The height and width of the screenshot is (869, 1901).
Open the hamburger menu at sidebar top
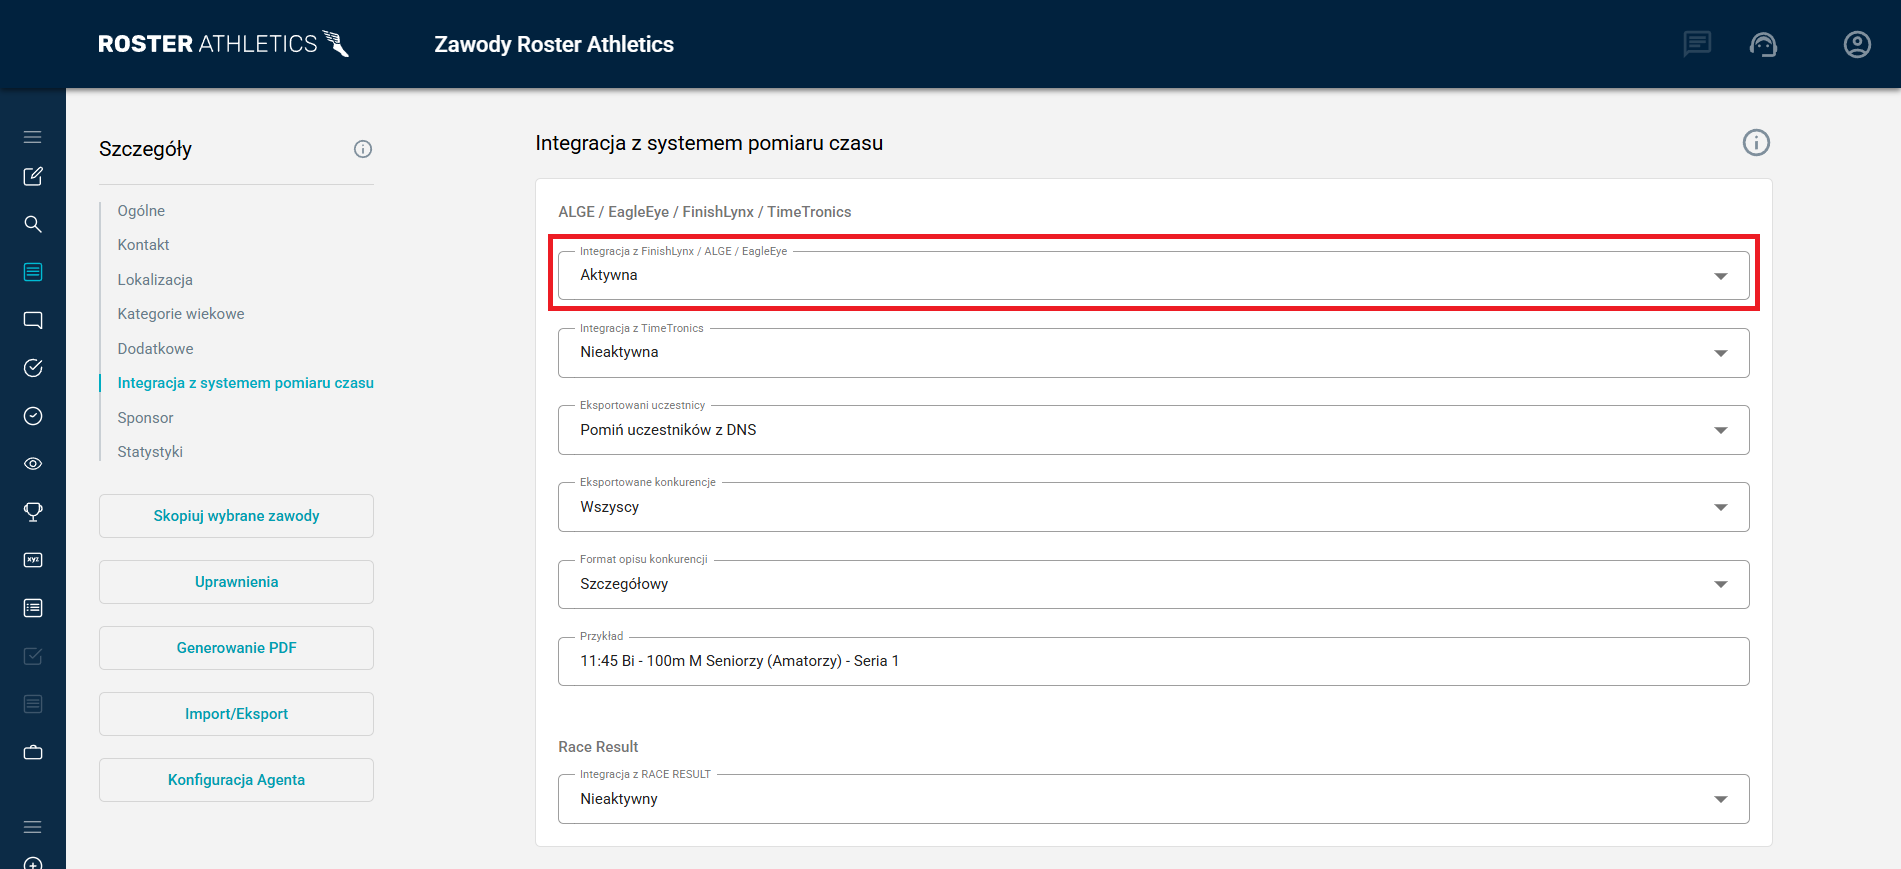point(33,137)
